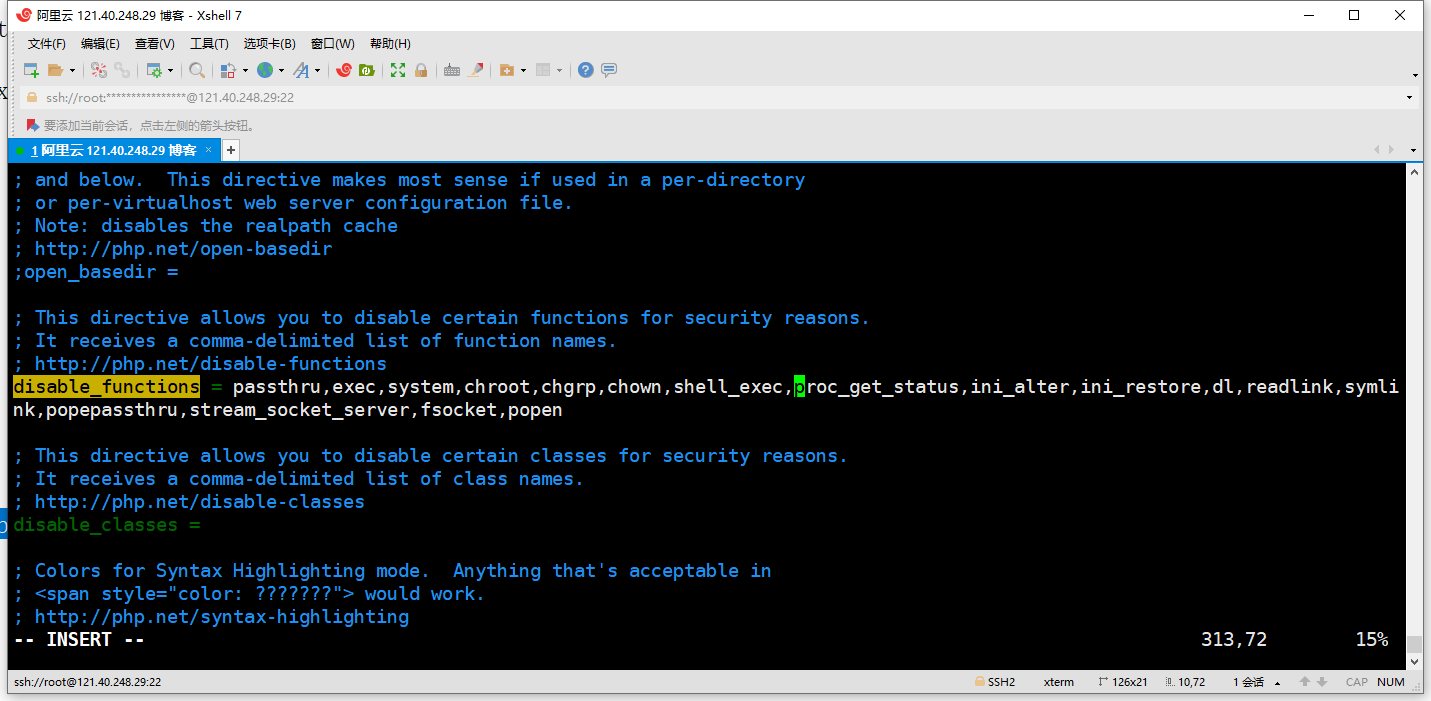Click the Disconnect toolbar icon
The width and height of the screenshot is (1431, 701).
tap(98, 70)
